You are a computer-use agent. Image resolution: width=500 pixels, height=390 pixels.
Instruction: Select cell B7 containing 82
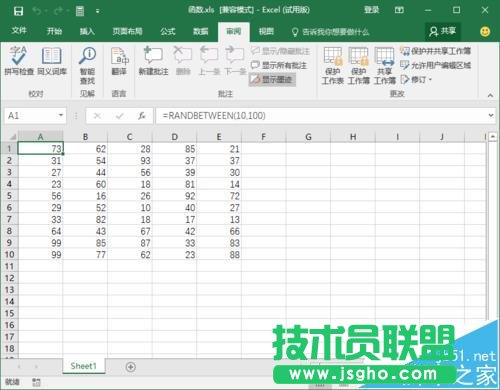(85, 219)
